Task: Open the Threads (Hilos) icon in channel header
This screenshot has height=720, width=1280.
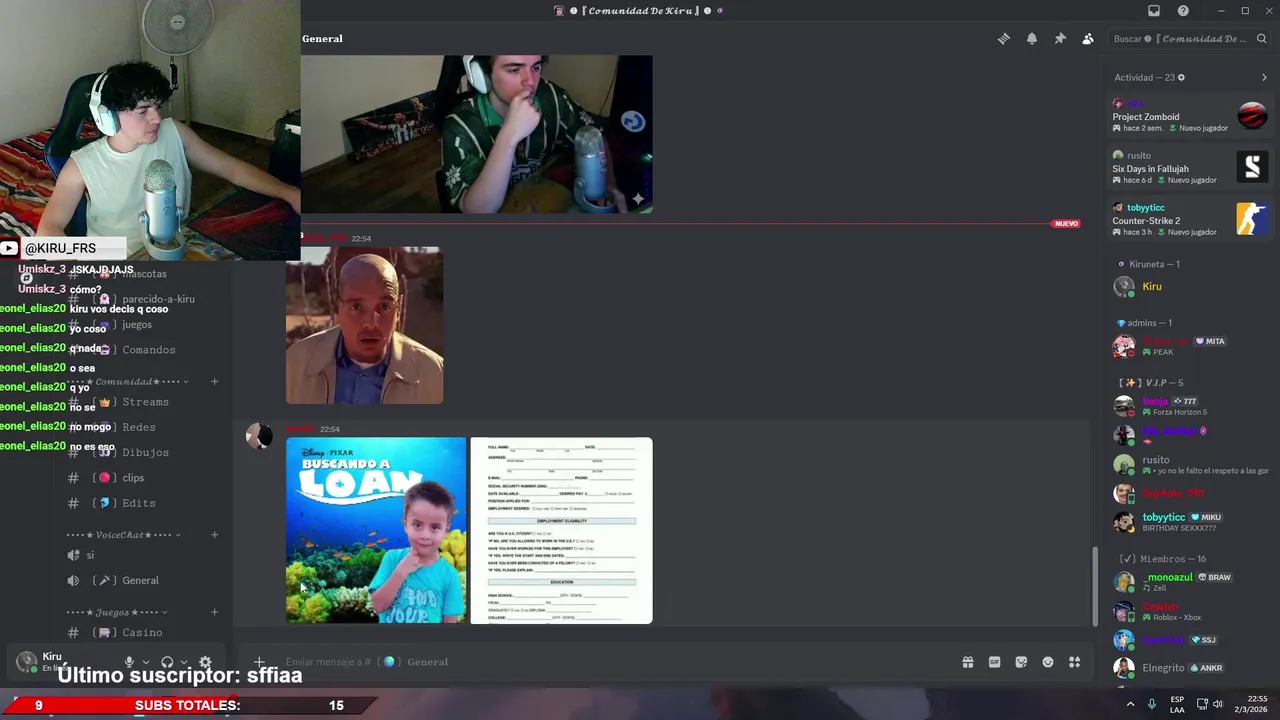Action: 1003,39
